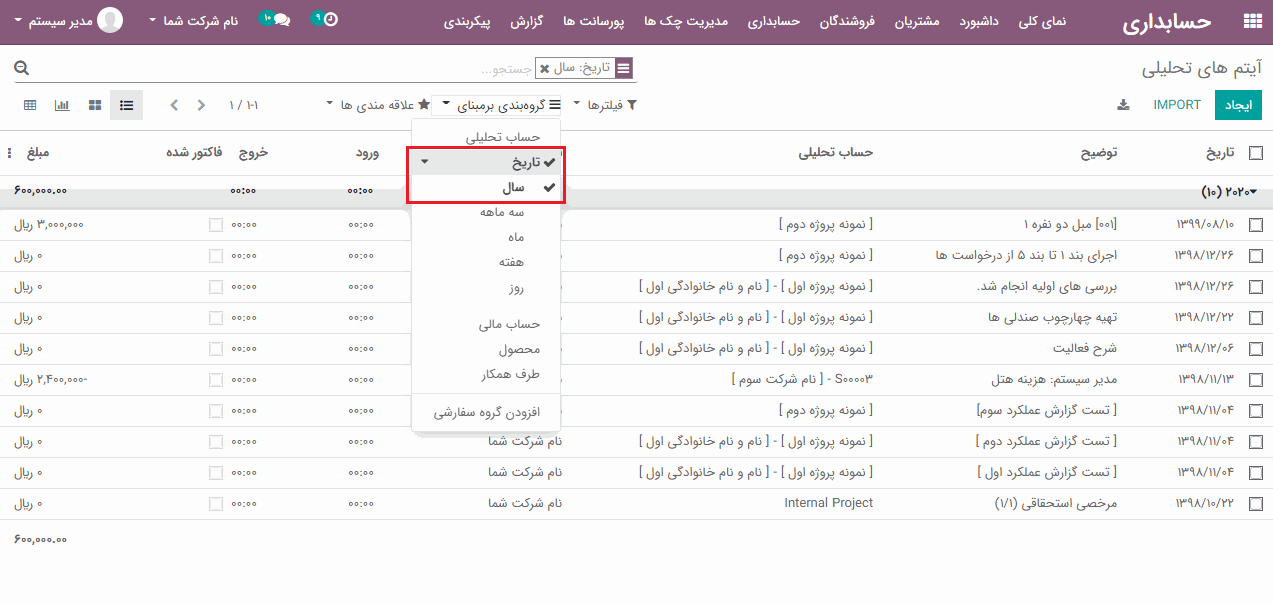
Task: Remove the تاریخ: سال search facet
Action: (x=544, y=68)
